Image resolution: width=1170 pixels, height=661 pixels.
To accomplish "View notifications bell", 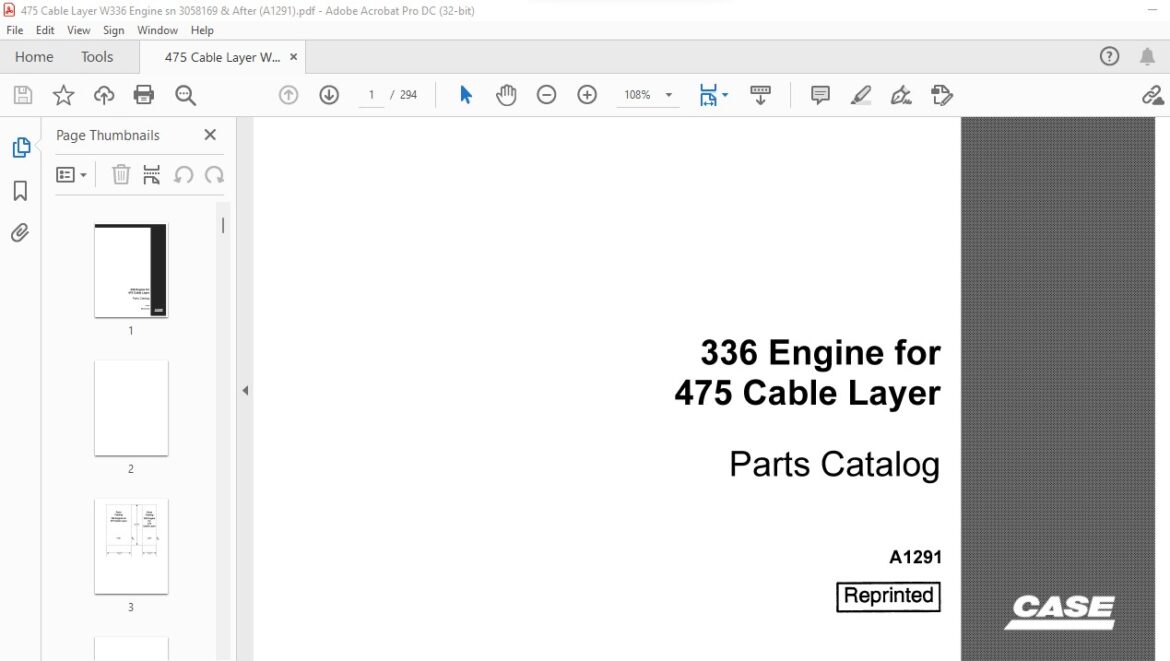I will [x=1148, y=56].
